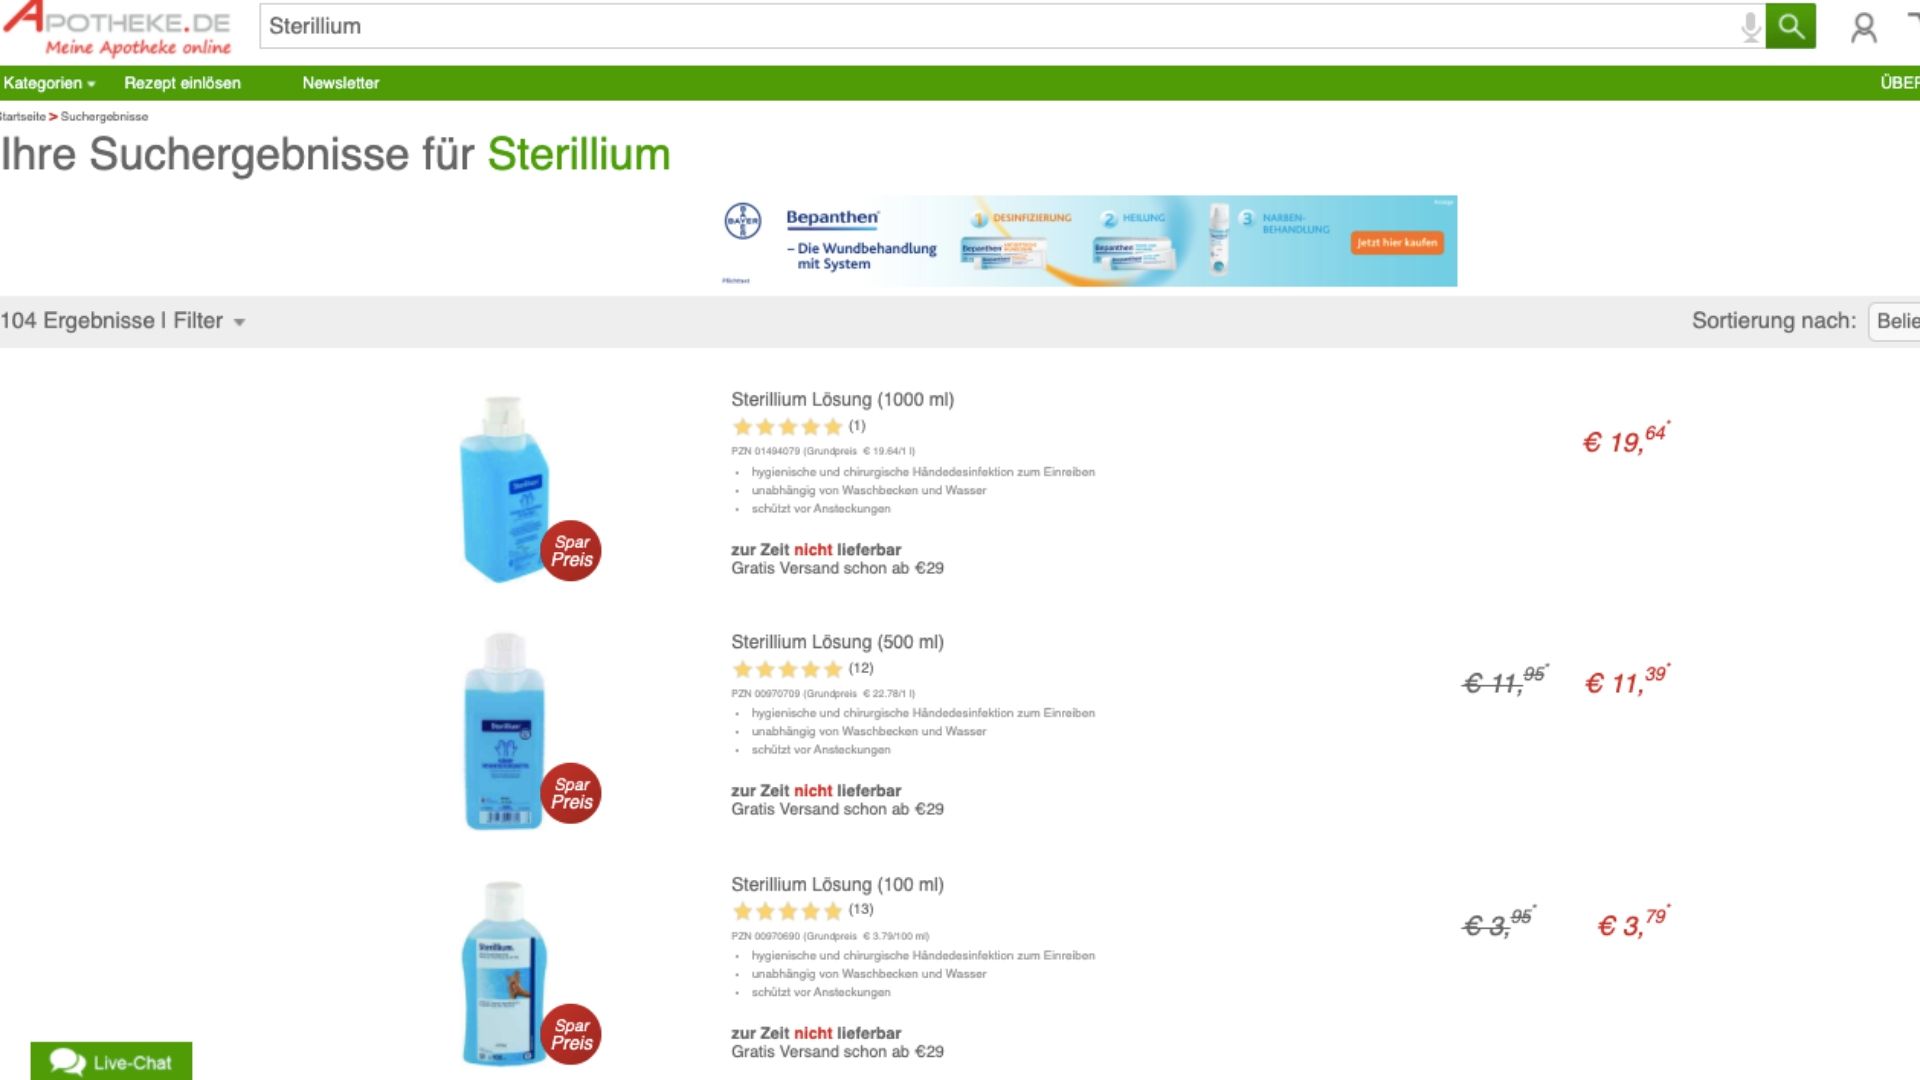
Task: Click Spar Preis badge on 500 ml product
Action: tap(571, 793)
